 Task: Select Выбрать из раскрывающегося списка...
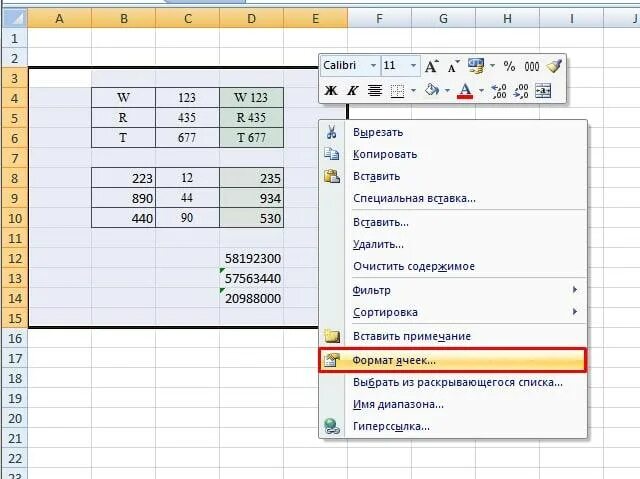click(x=453, y=382)
